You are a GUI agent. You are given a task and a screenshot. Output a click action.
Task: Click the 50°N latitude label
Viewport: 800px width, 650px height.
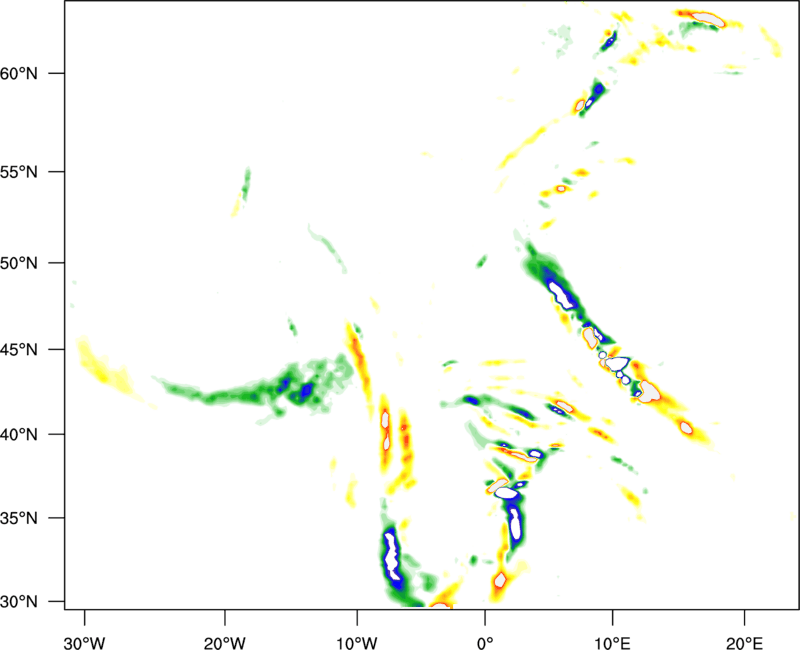pyautogui.click(x=19, y=263)
